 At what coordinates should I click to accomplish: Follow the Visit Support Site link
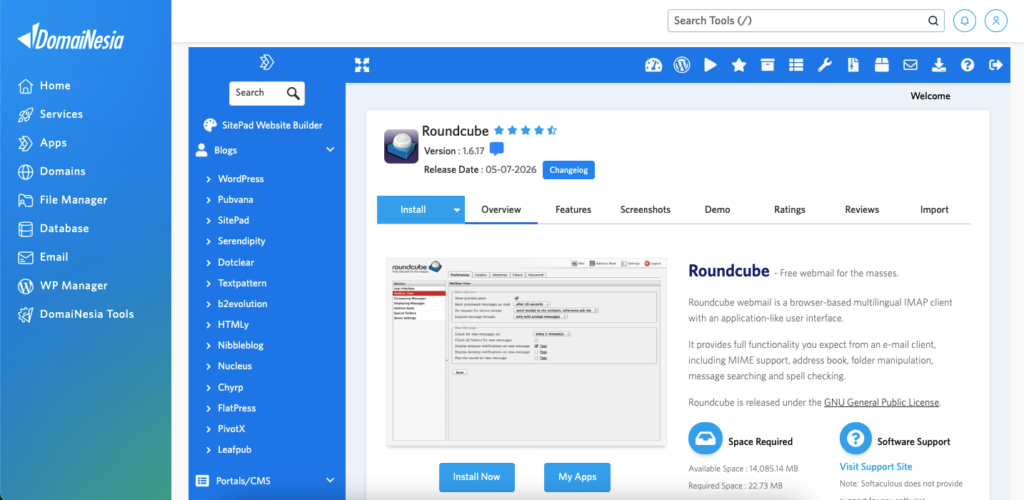pos(876,467)
